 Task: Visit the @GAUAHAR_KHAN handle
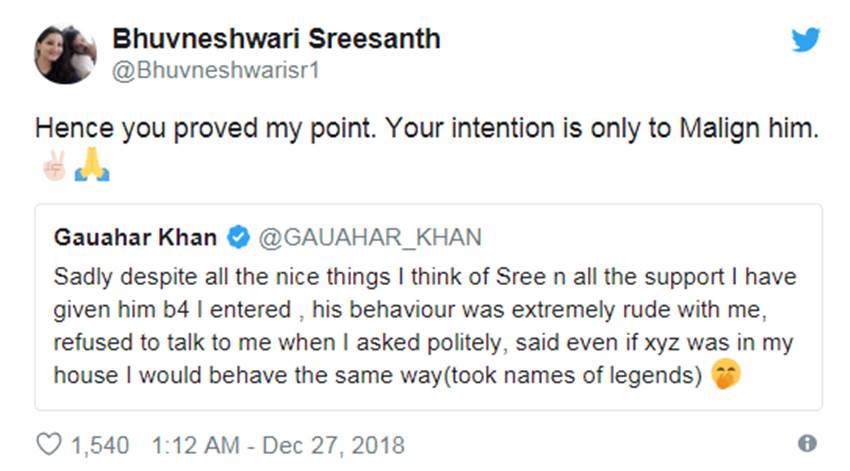370,237
